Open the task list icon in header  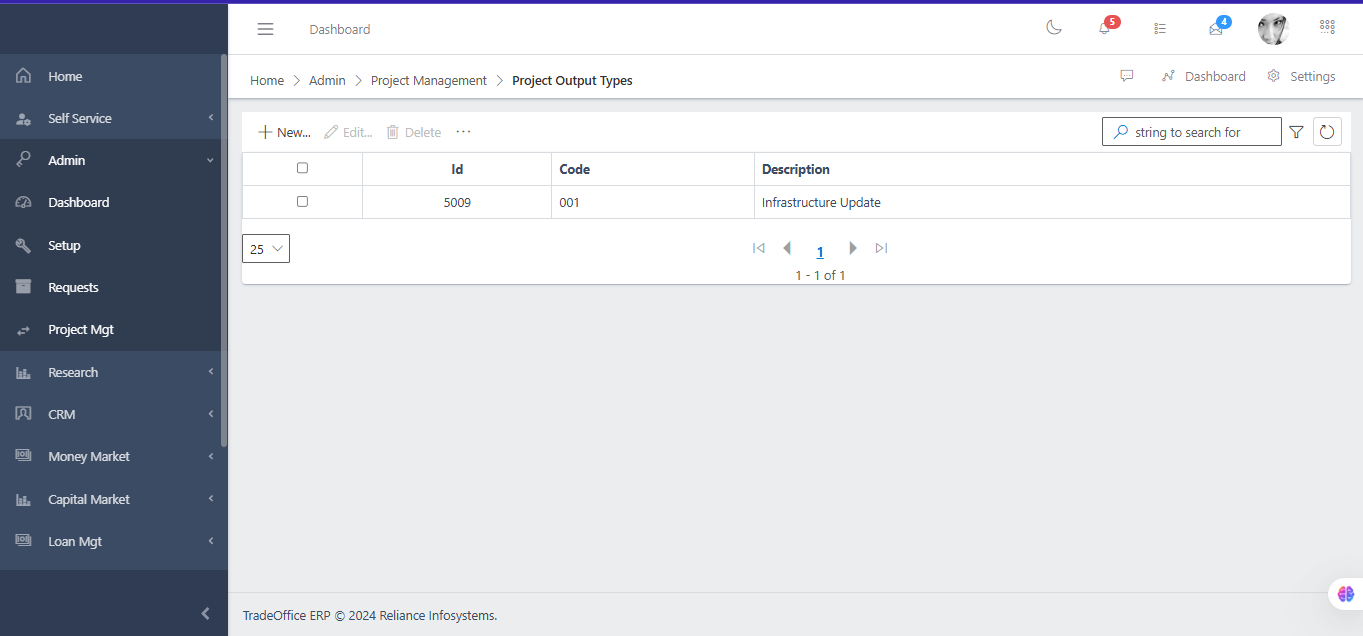1160,29
